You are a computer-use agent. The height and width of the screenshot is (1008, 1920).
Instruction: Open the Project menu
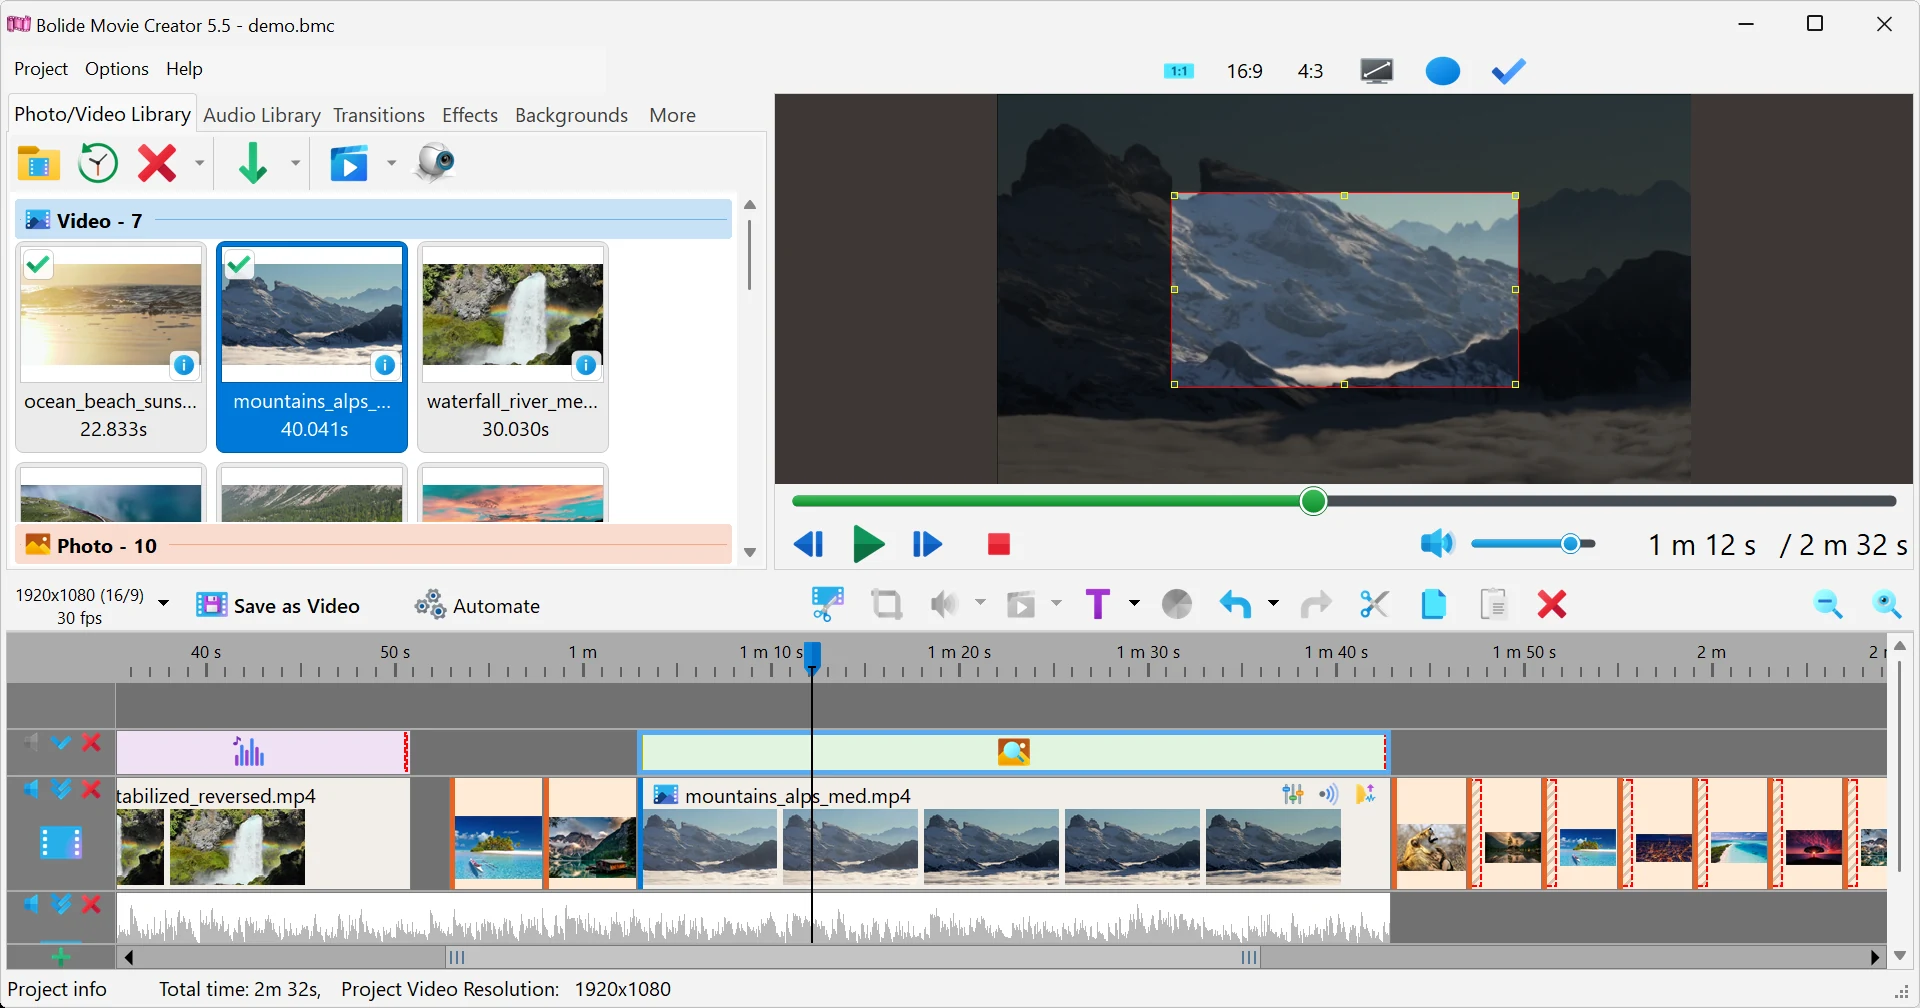[x=41, y=69]
